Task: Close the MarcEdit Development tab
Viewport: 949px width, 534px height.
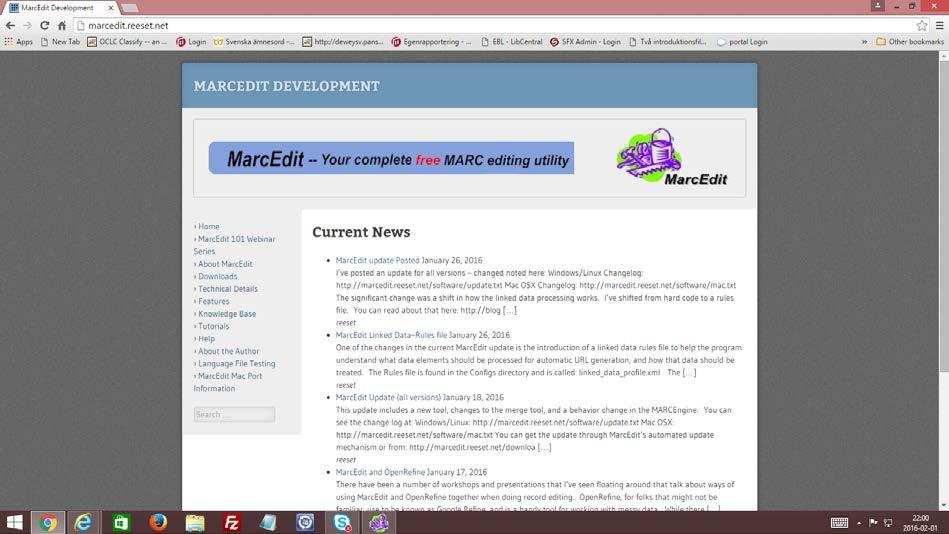Action: (x=111, y=8)
